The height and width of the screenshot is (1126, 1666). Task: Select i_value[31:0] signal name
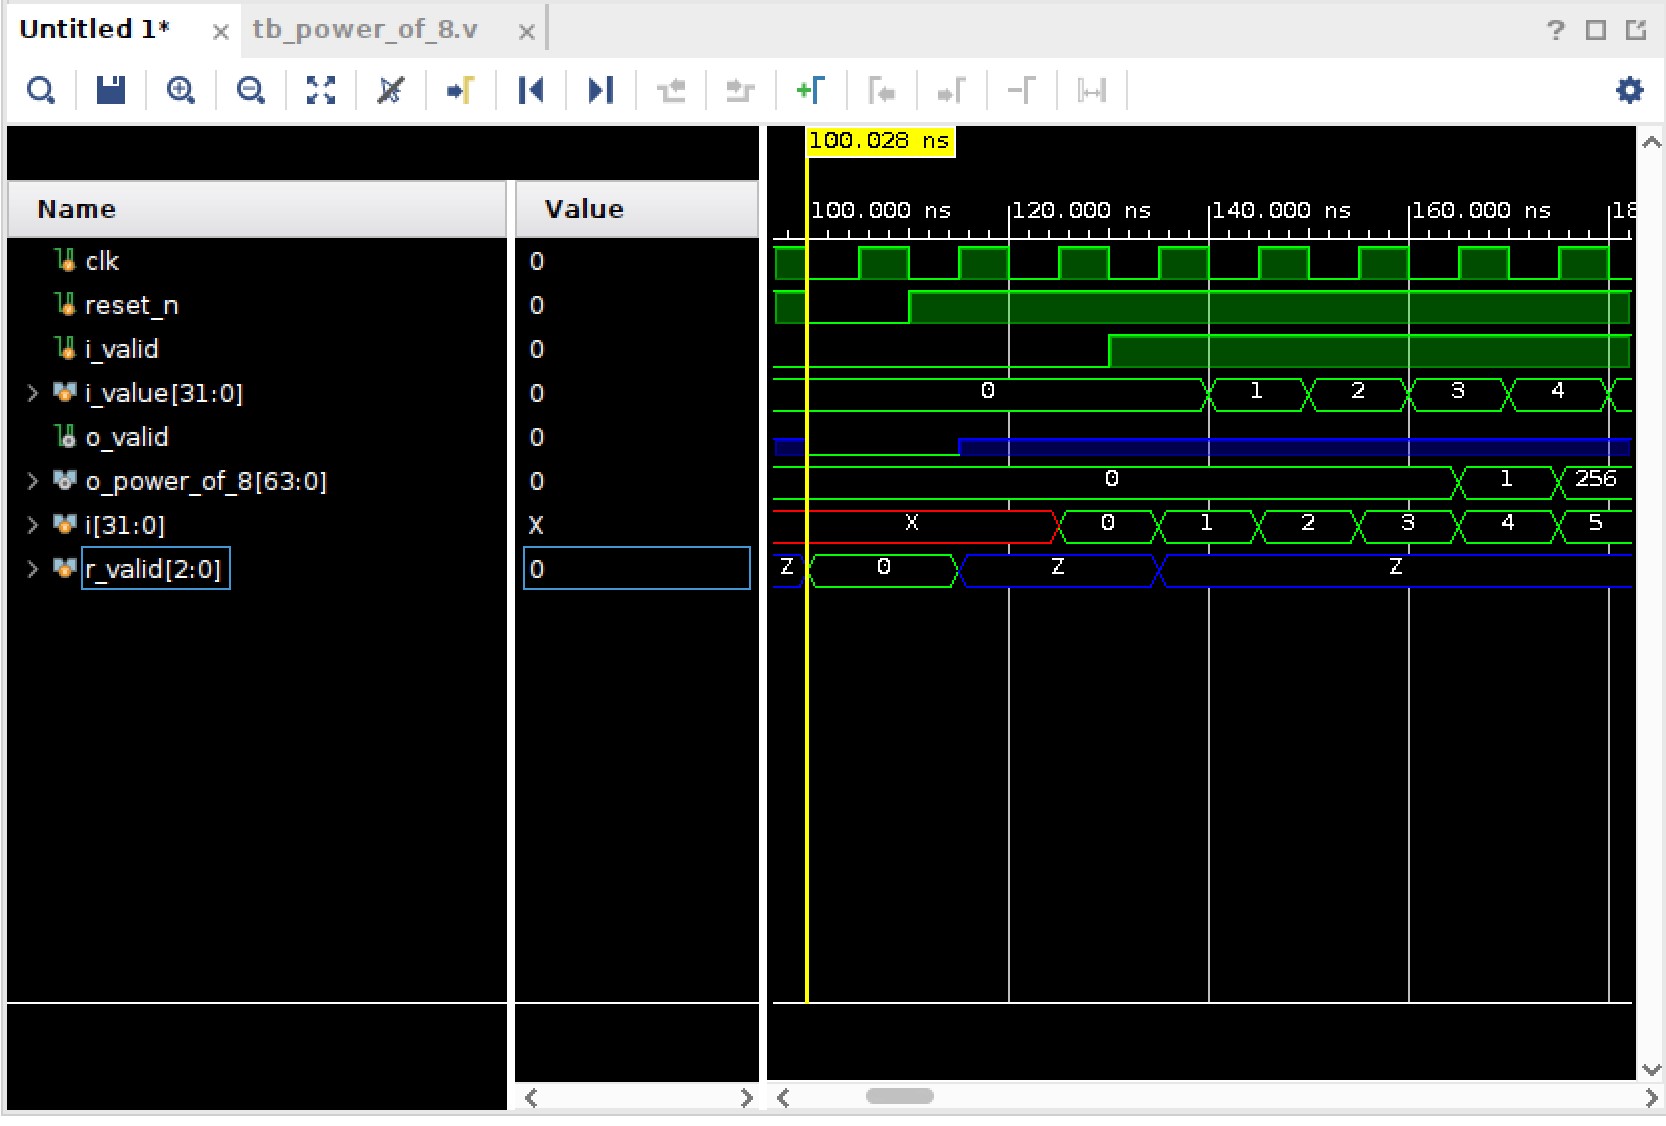(x=164, y=393)
